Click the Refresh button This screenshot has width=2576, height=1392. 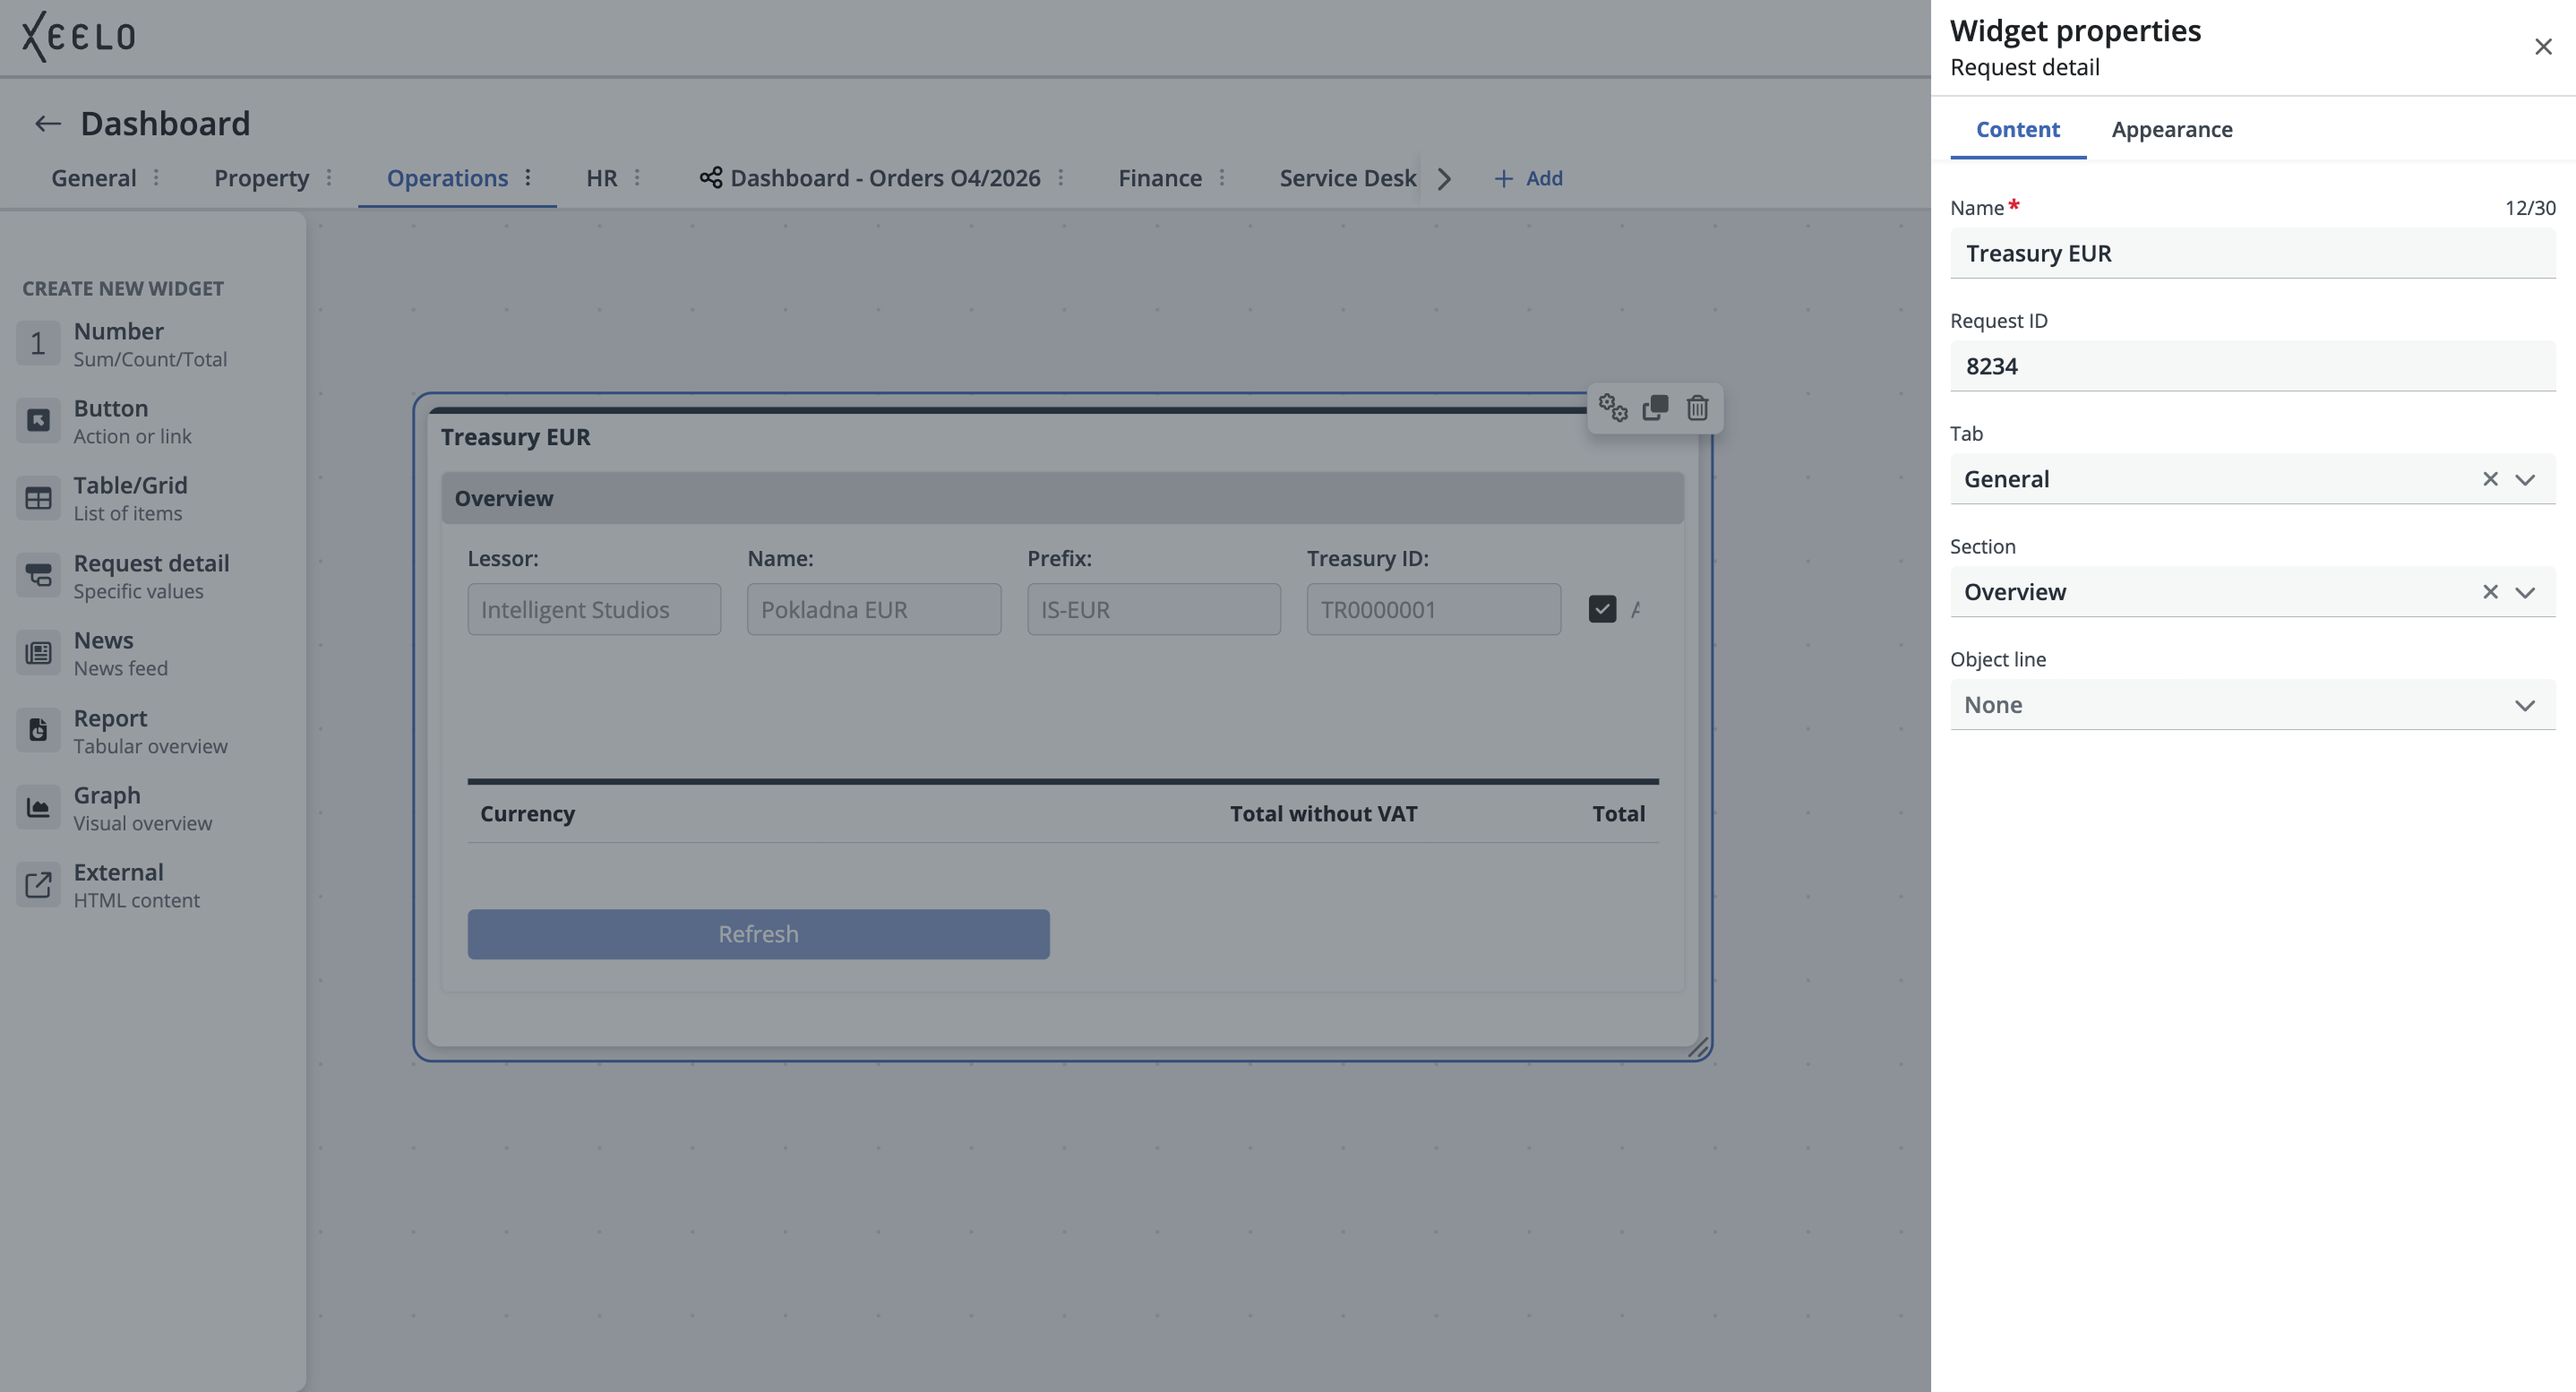(x=758, y=934)
